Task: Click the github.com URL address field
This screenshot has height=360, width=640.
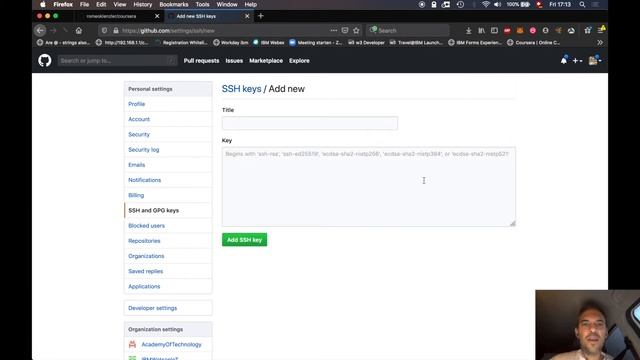Action: (x=222, y=31)
